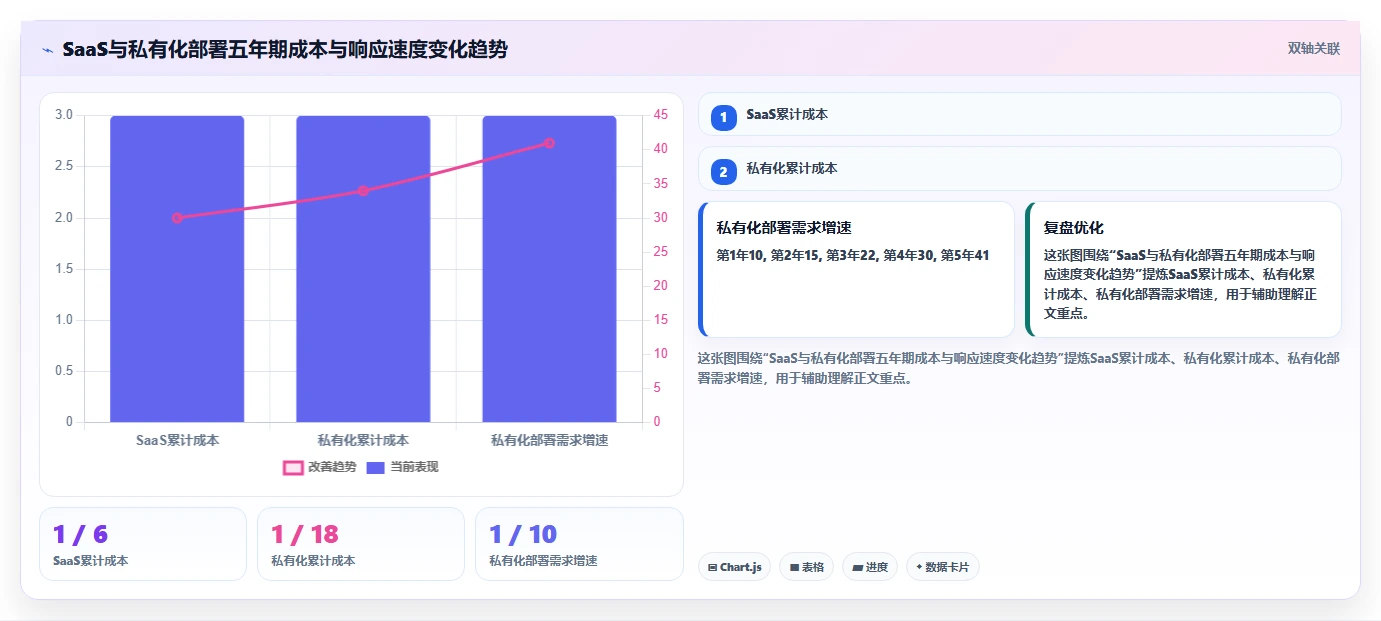Click the SaaS累计成本 bar in the chart
1381x621 pixels.
point(177,269)
